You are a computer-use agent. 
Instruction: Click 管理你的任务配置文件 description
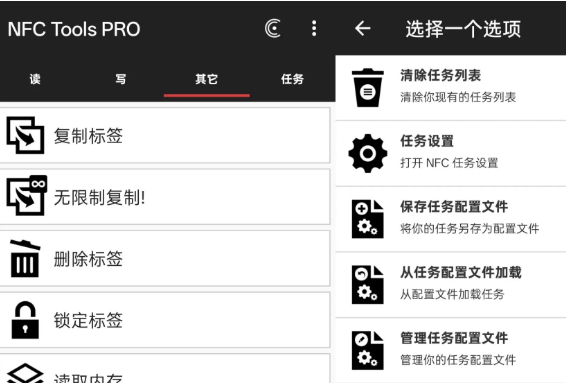(x=458, y=360)
